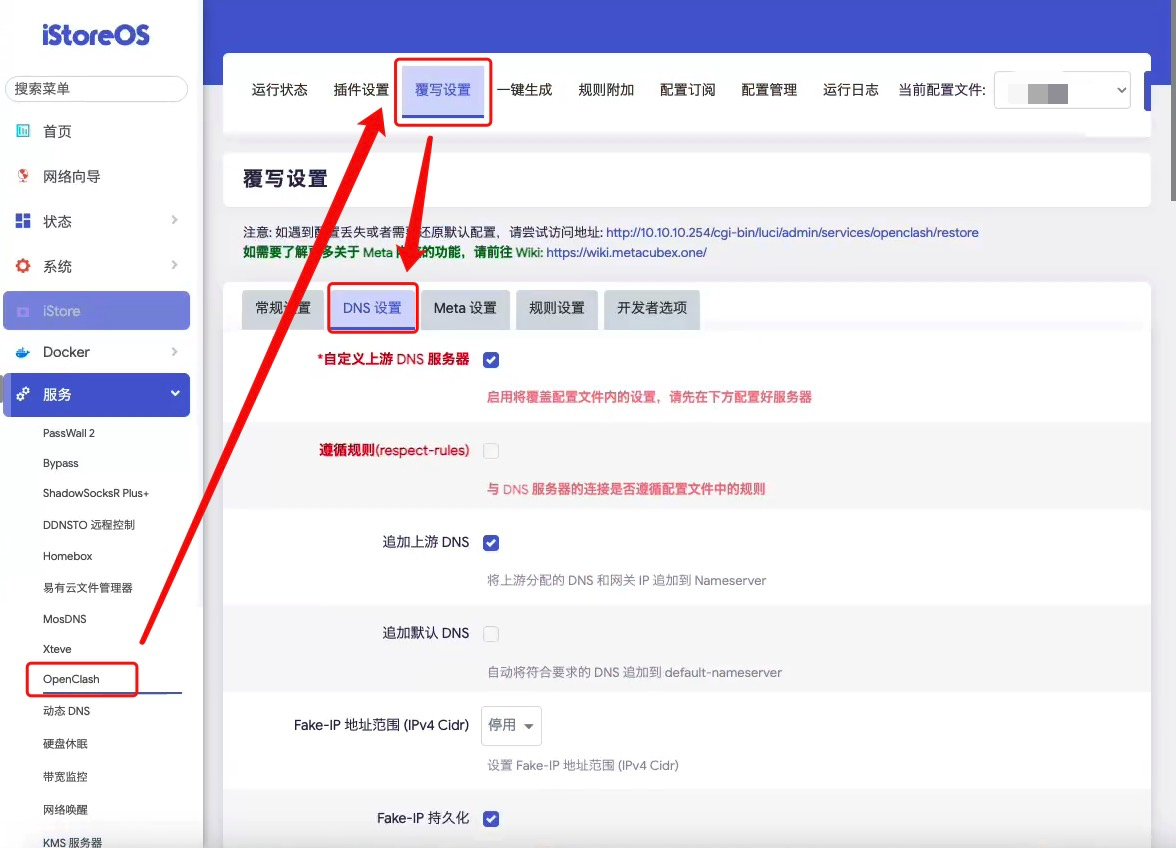Open 硬盘休眠 service
Viewport: 1176px width, 848px height.
pyautogui.click(x=65, y=744)
